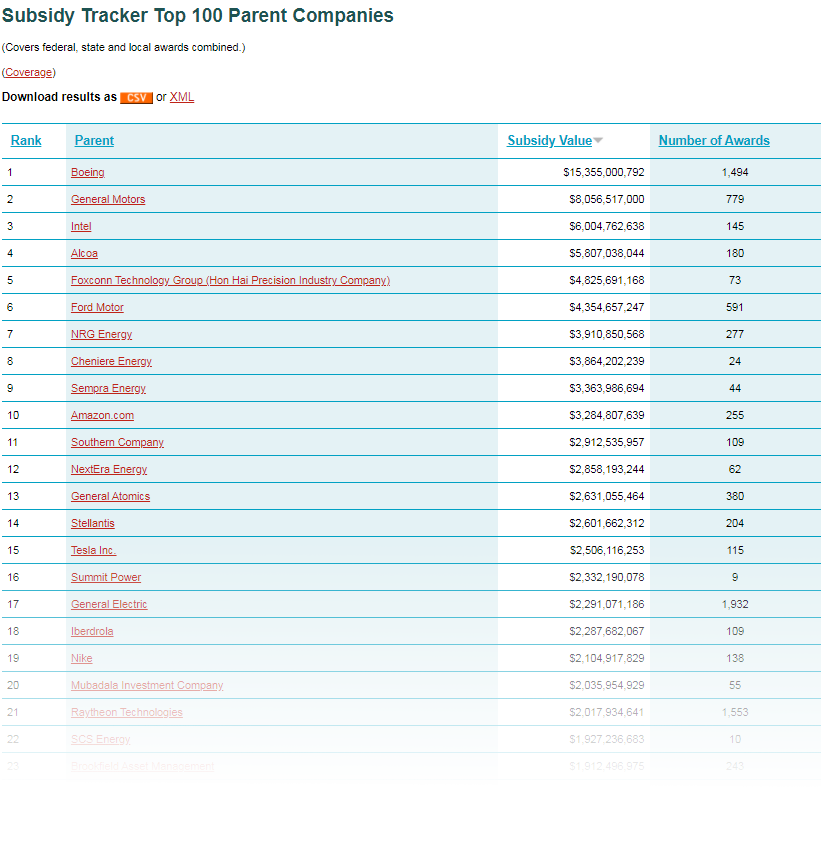Sort by Subsidy Value header
This screenshot has height=853, width=824.
coord(549,140)
